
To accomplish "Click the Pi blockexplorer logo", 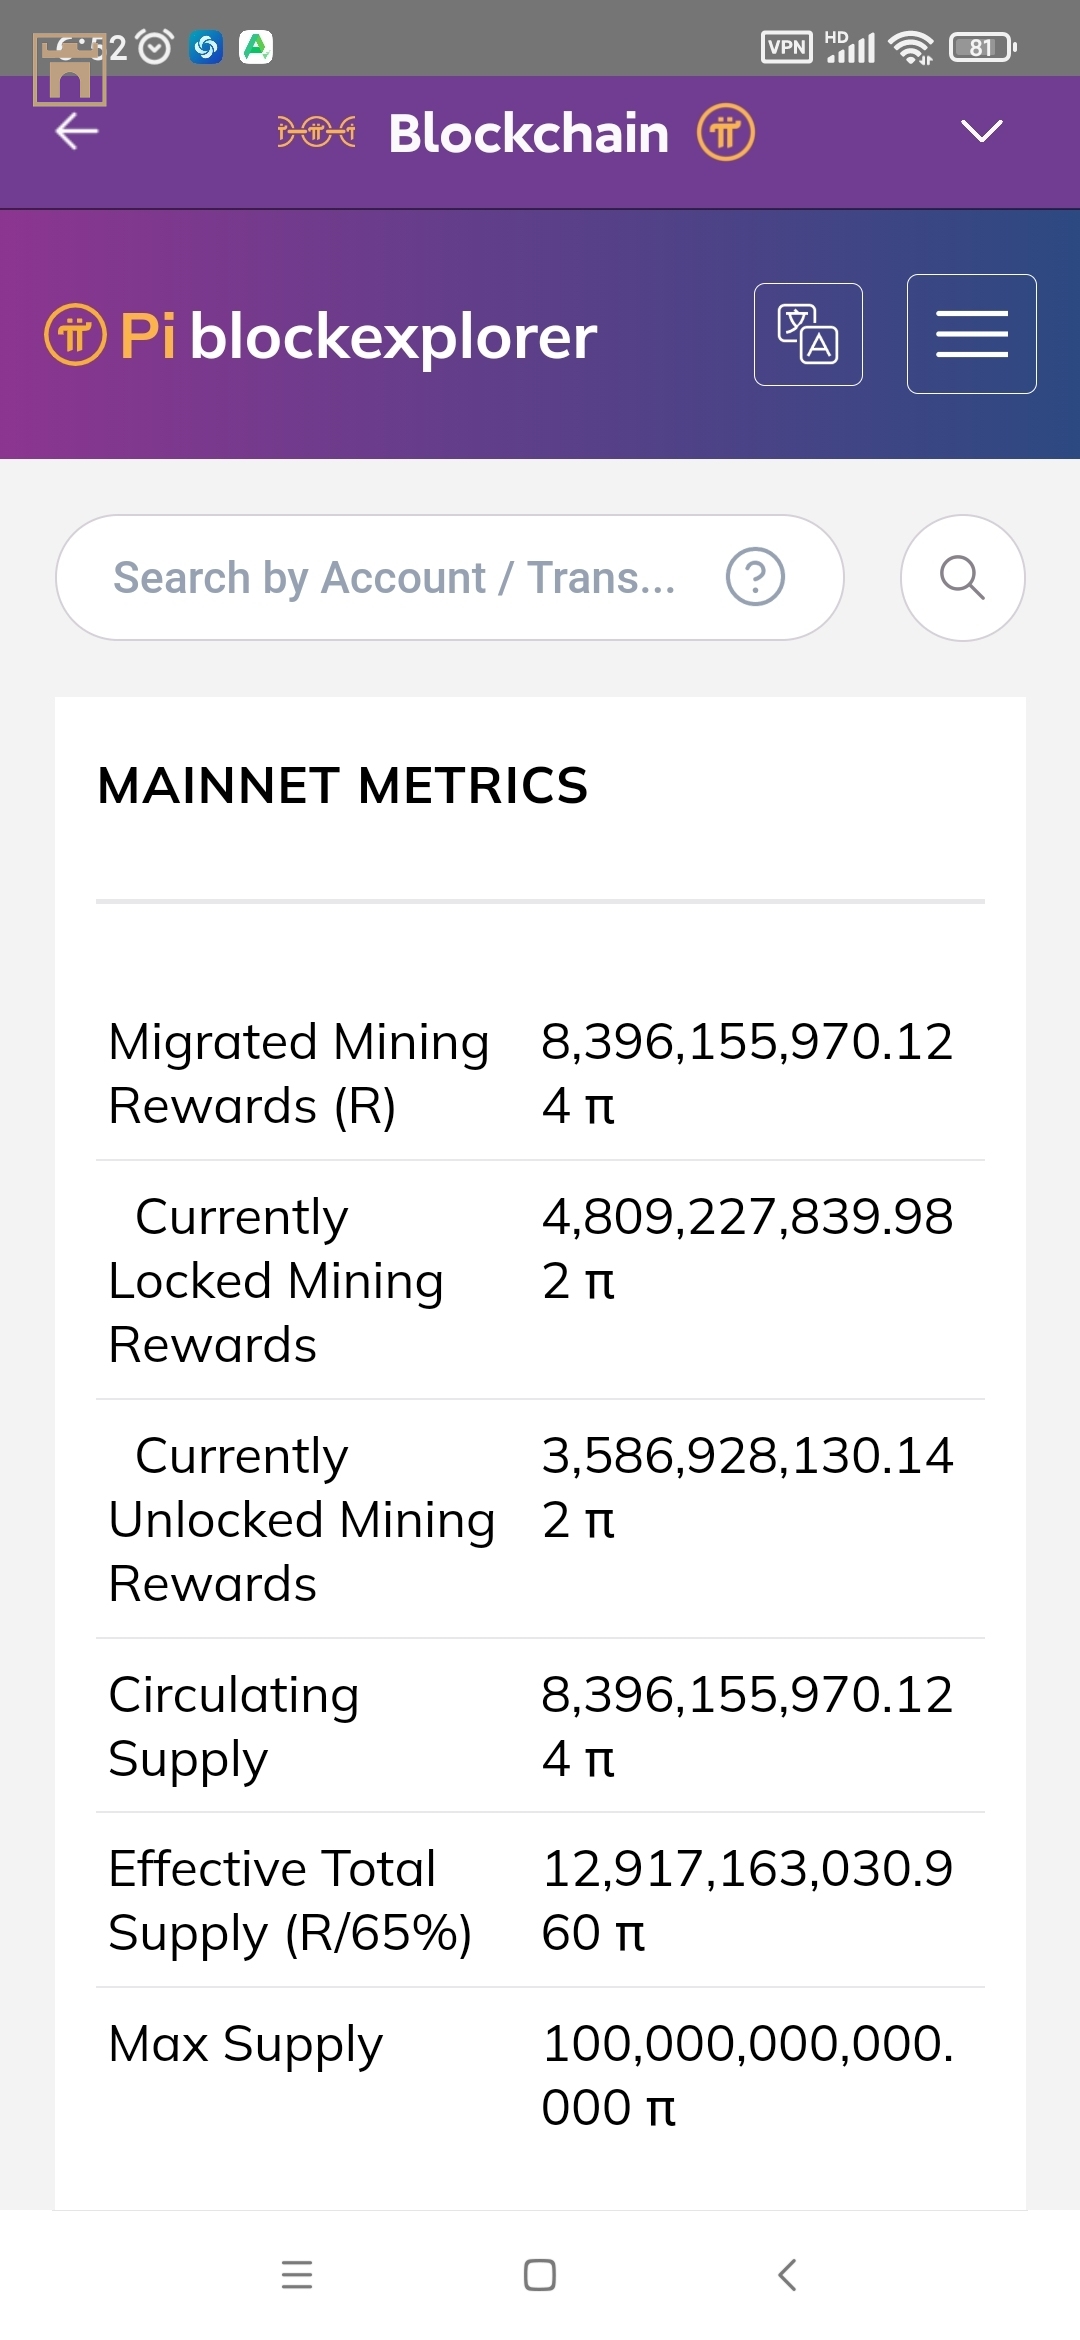I will (x=321, y=336).
